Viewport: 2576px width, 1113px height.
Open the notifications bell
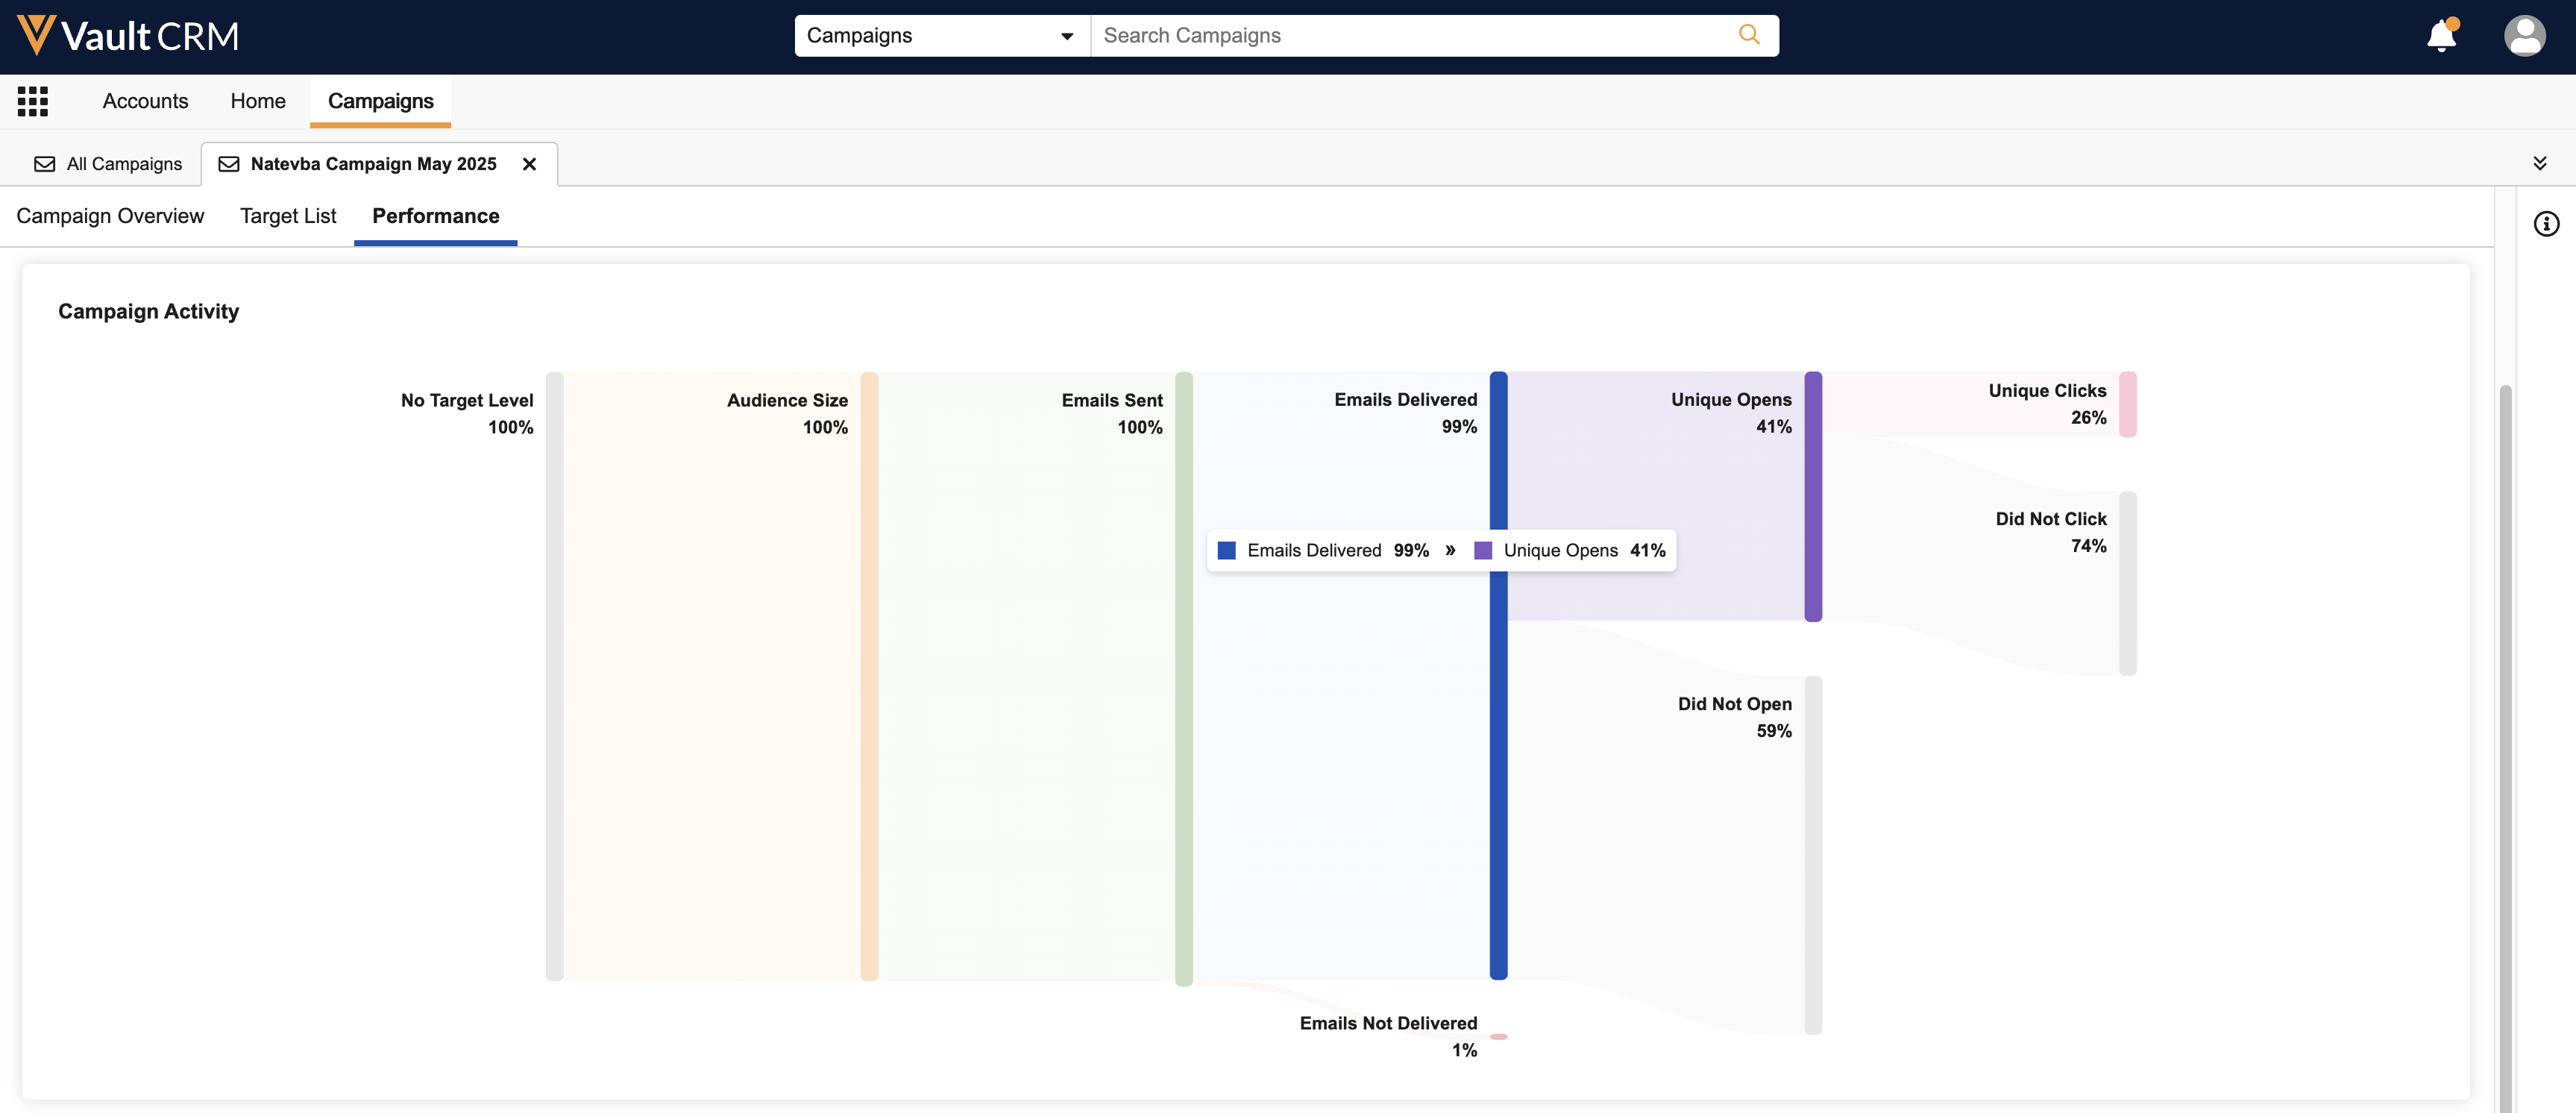2441,36
